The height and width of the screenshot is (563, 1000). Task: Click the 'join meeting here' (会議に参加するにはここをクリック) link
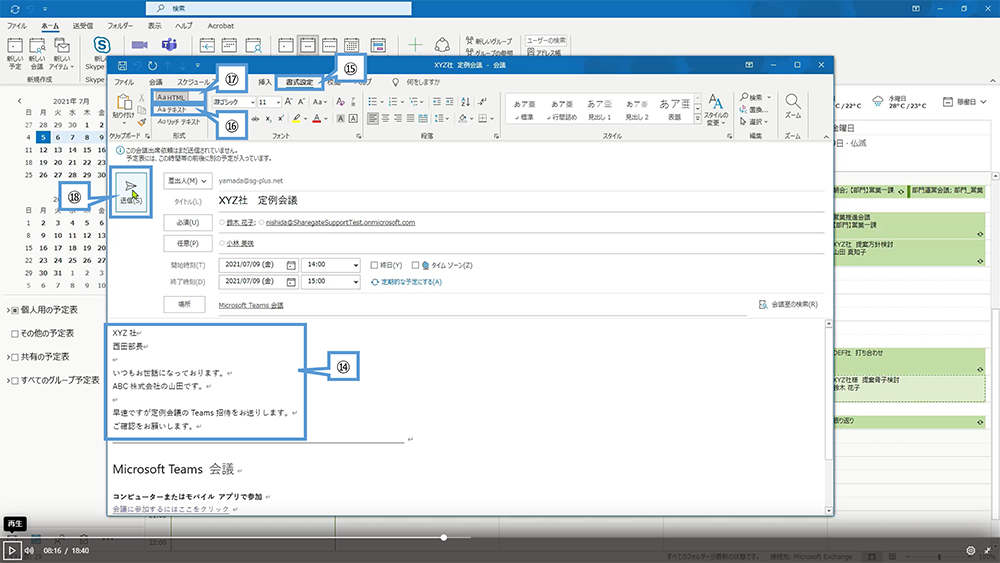[170, 509]
